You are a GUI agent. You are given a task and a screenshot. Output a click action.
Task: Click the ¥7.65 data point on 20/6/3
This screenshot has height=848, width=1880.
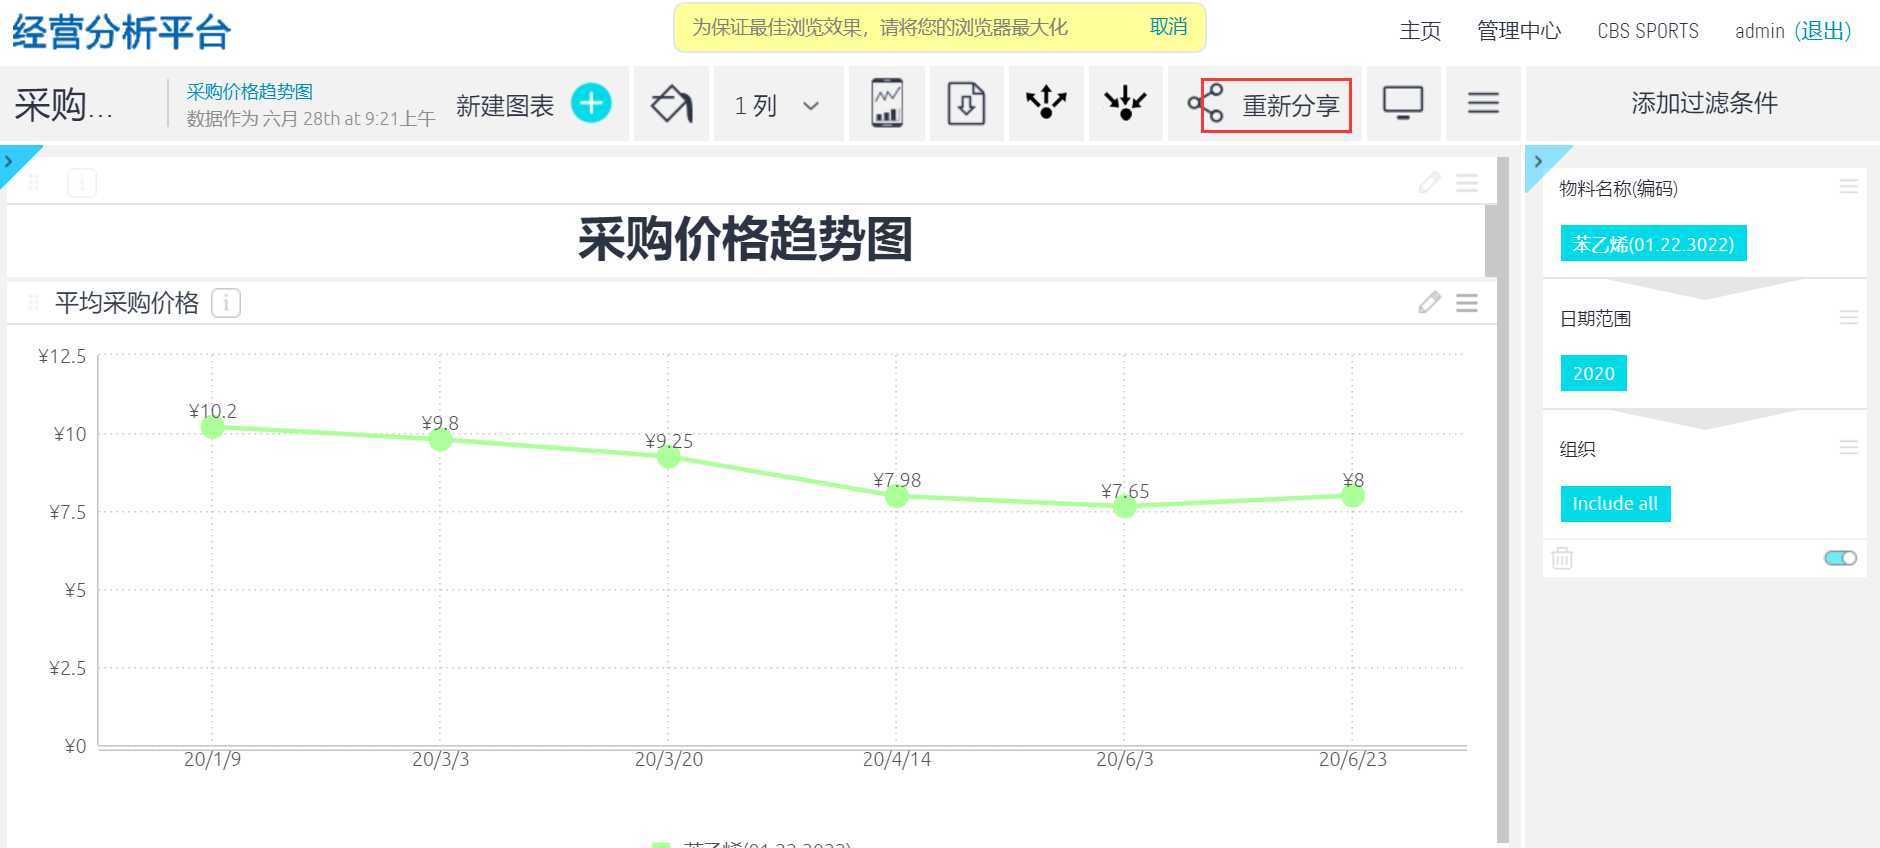point(1125,506)
